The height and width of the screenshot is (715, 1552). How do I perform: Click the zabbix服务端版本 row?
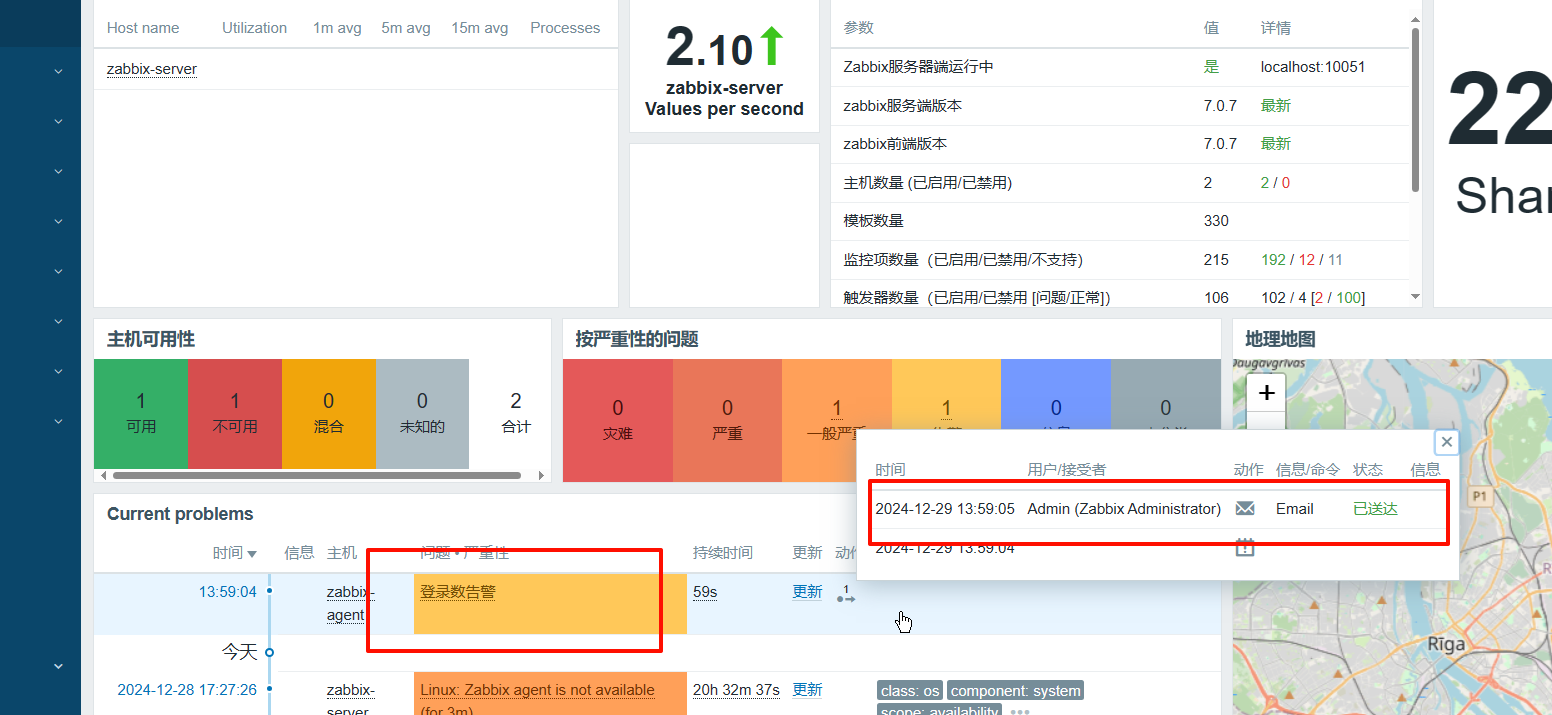click(1120, 105)
